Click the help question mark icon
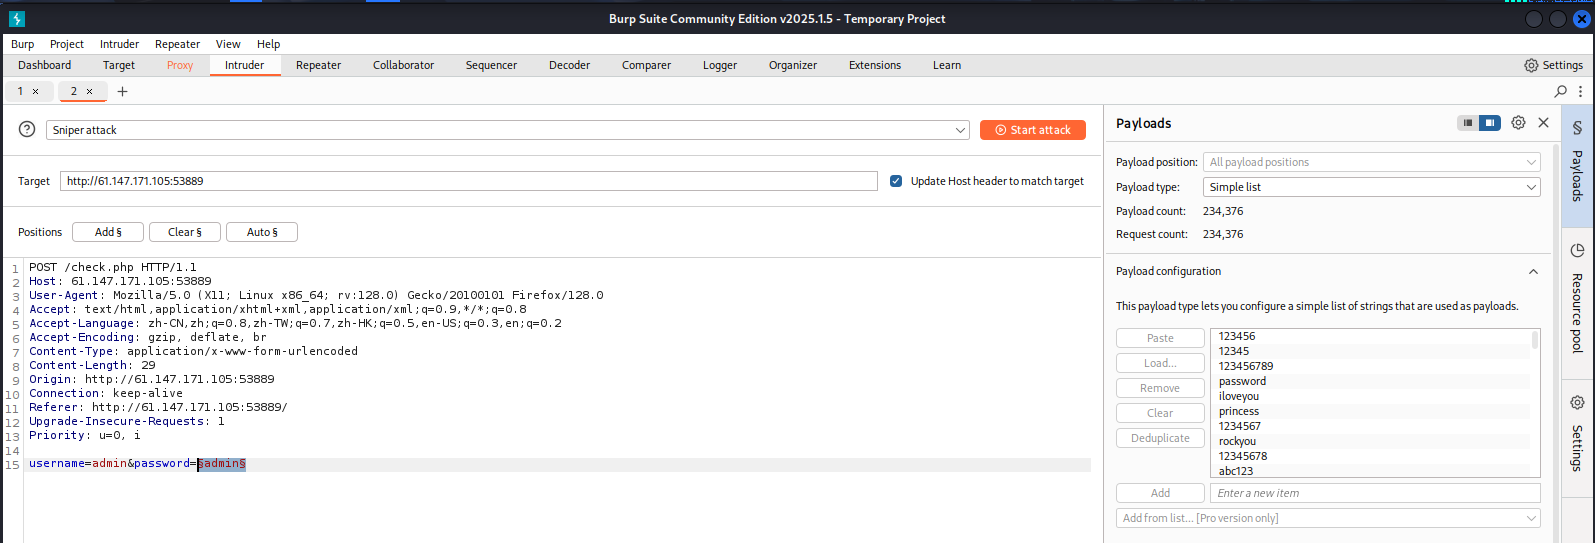Viewport: 1595px width, 543px height. pyautogui.click(x=27, y=130)
